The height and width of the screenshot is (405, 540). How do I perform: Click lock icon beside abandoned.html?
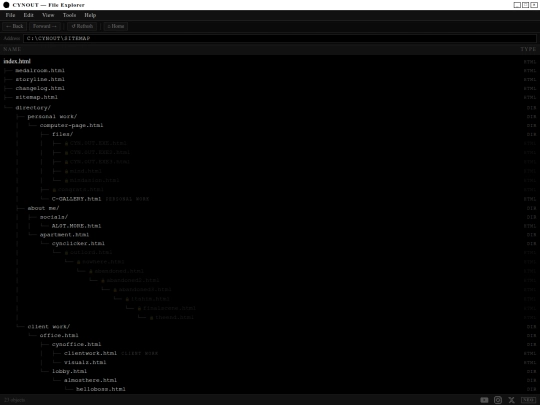[x=91, y=271]
